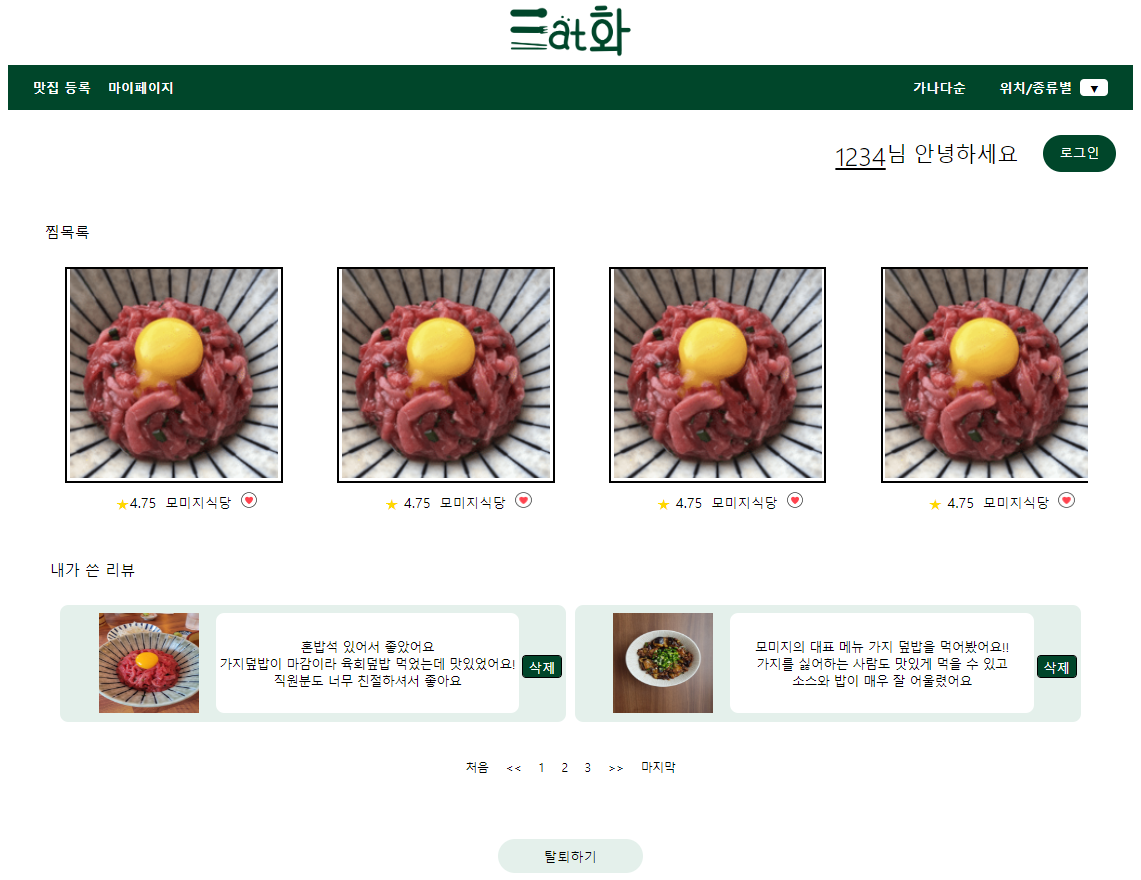1141x880 pixels.
Task: Jump to the 마지막 page
Action: click(658, 766)
